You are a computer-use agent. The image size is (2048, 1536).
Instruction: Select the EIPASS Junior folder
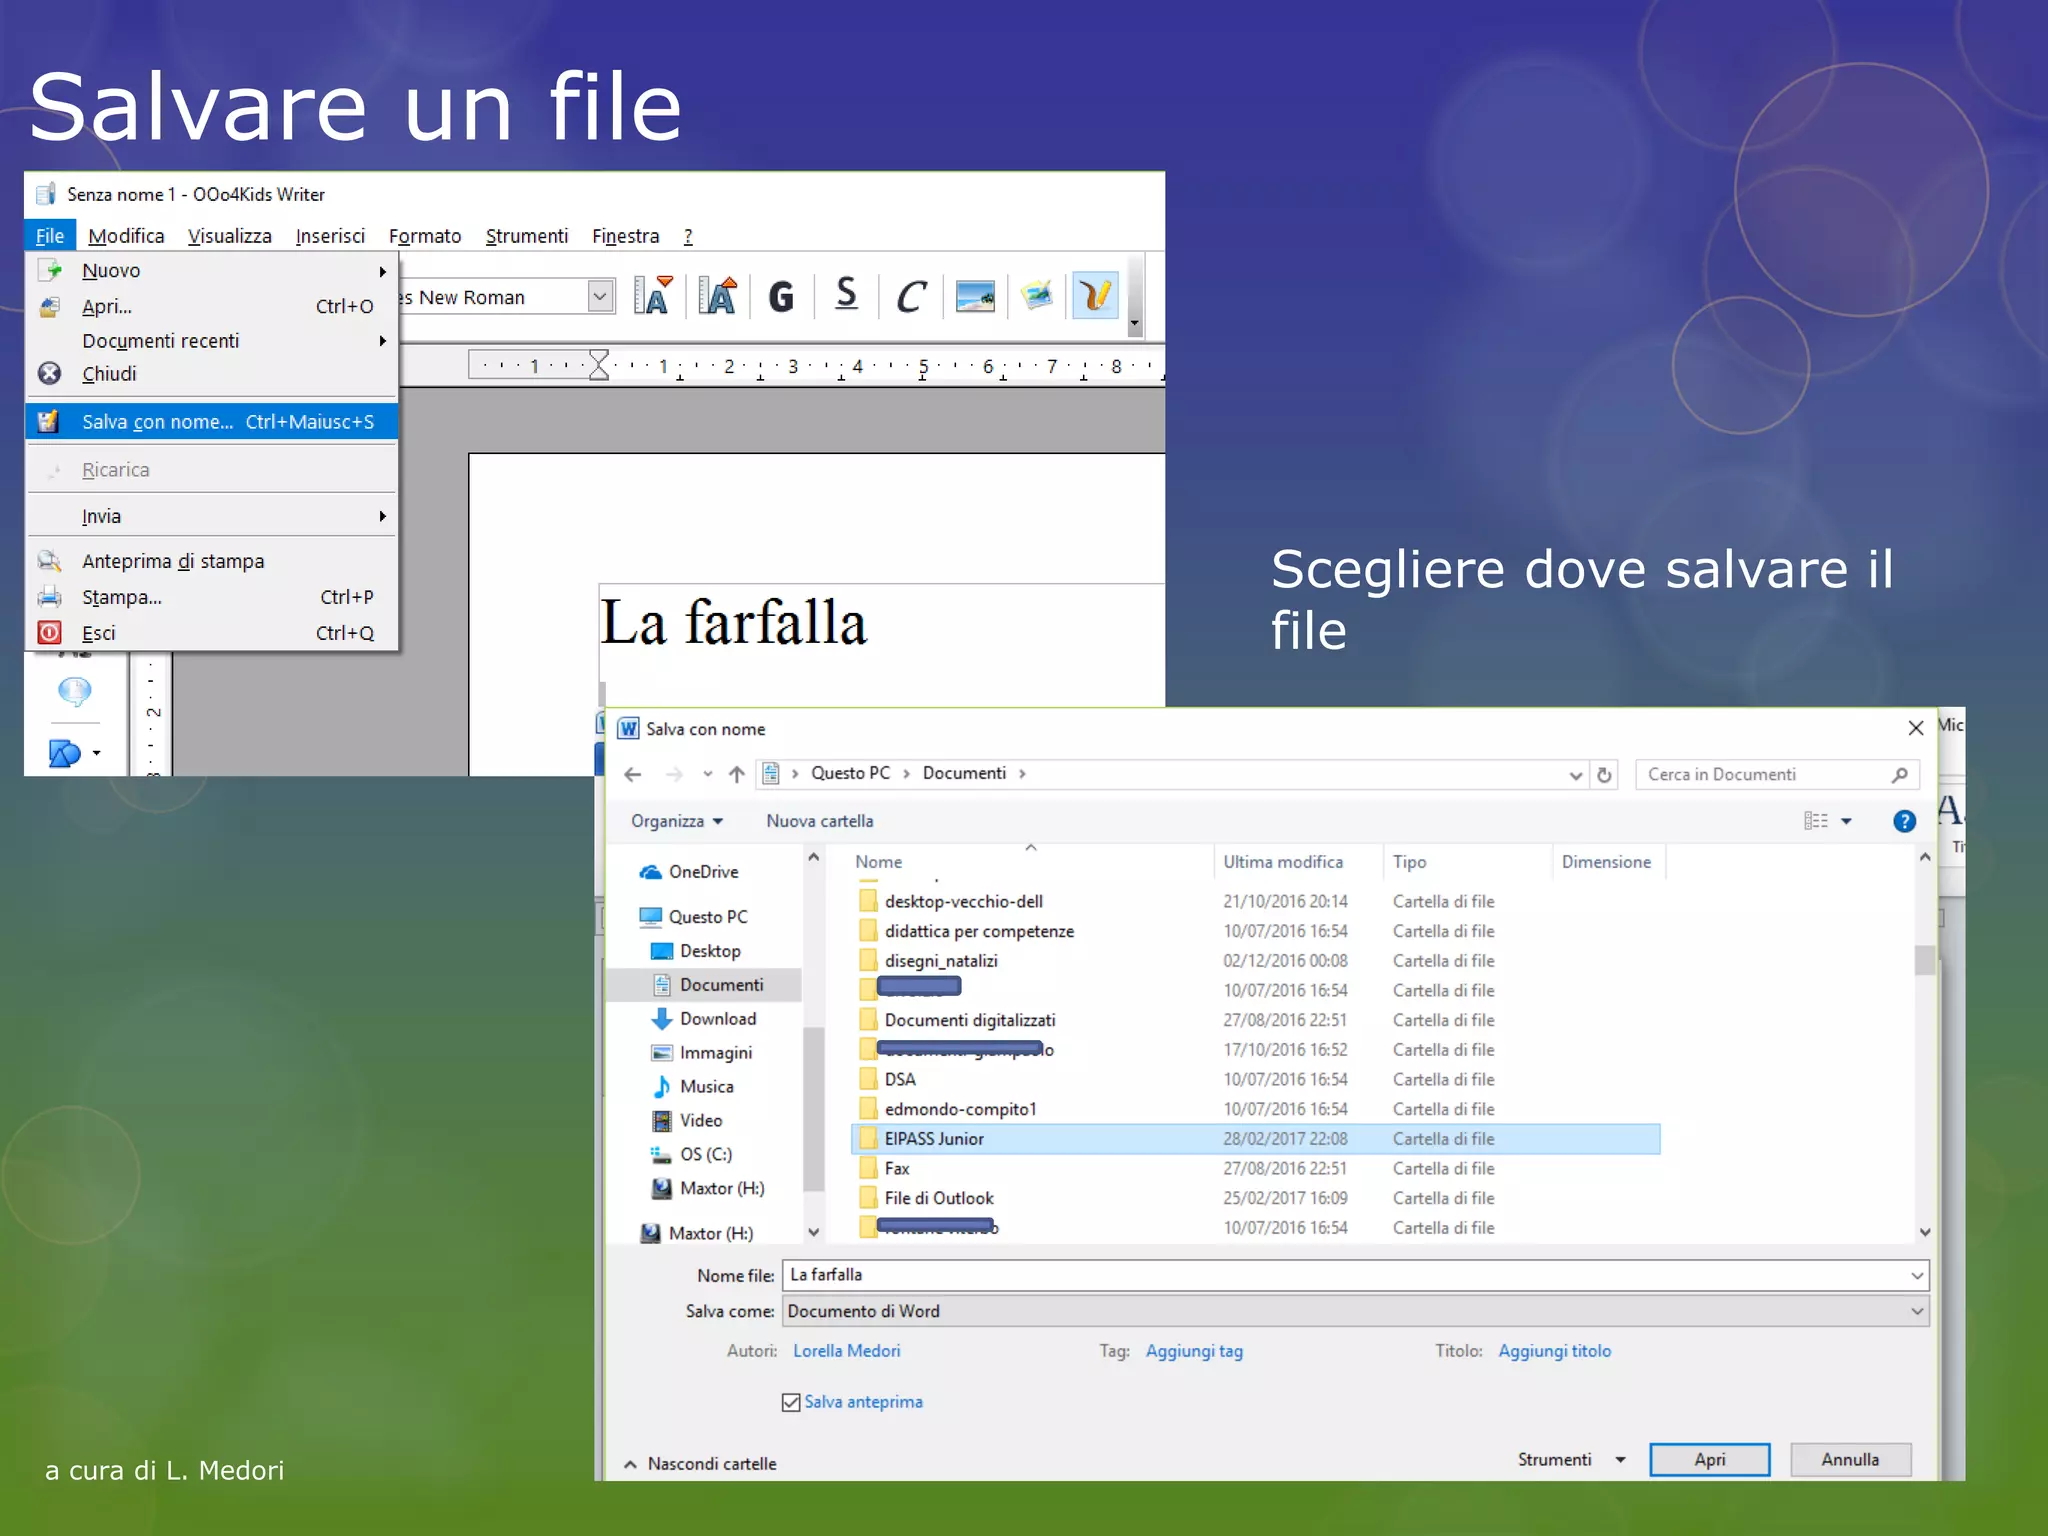coord(934,1139)
